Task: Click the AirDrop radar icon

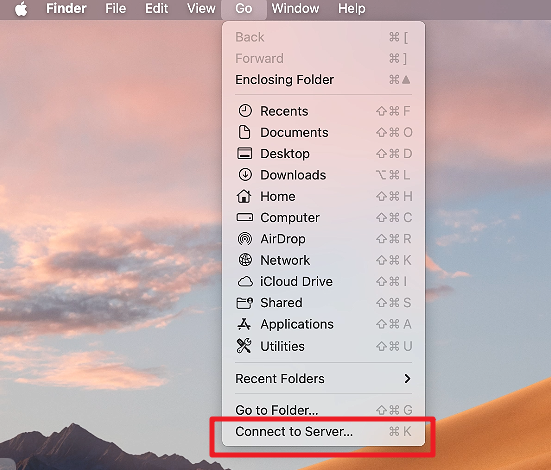Action: point(245,239)
